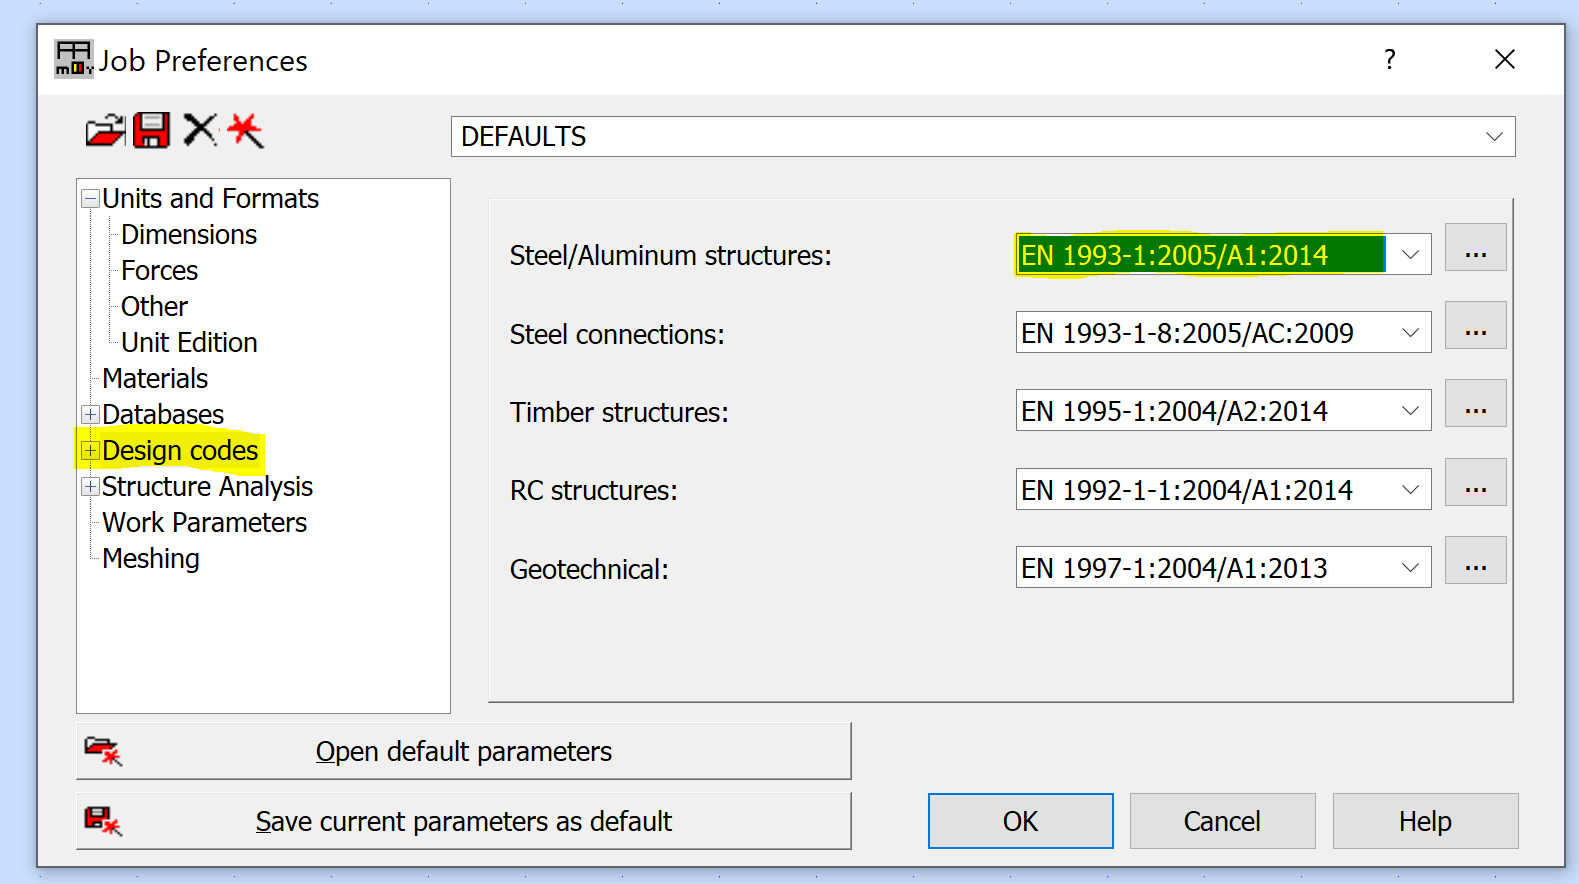Expand the Design codes tree node
1579x884 pixels.
pos(90,450)
